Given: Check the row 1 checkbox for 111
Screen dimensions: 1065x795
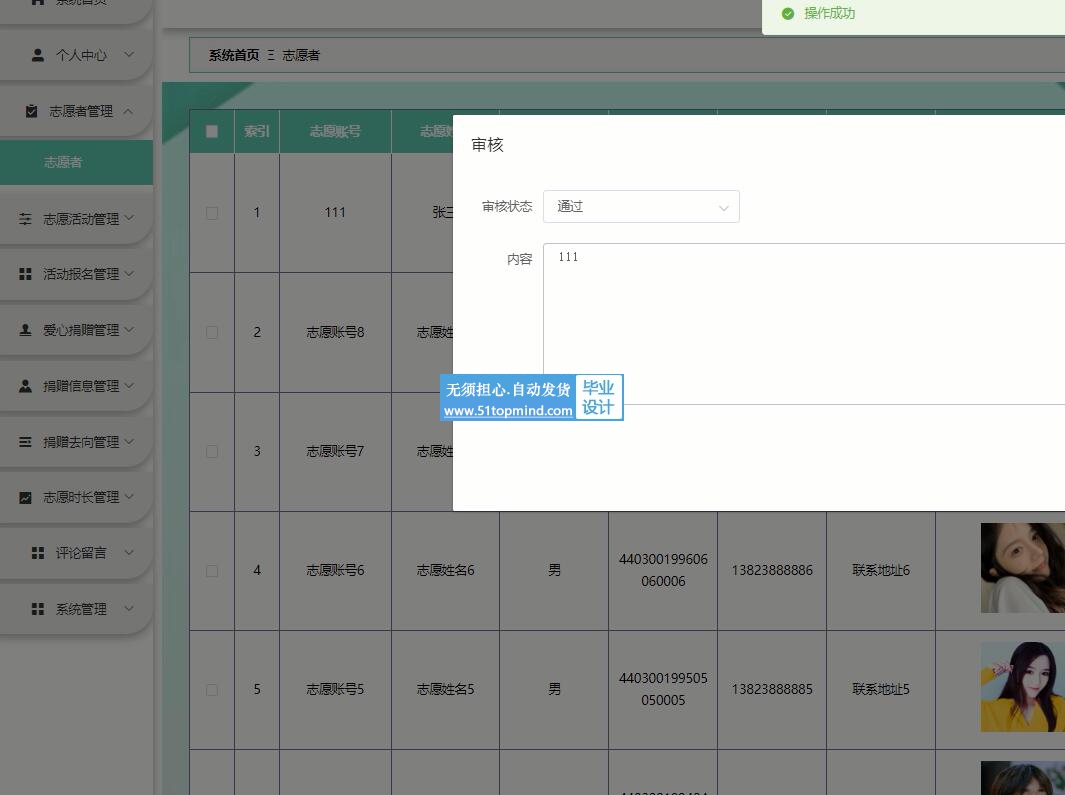Looking at the screenshot, I should pyautogui.click(x=212, y=213).
